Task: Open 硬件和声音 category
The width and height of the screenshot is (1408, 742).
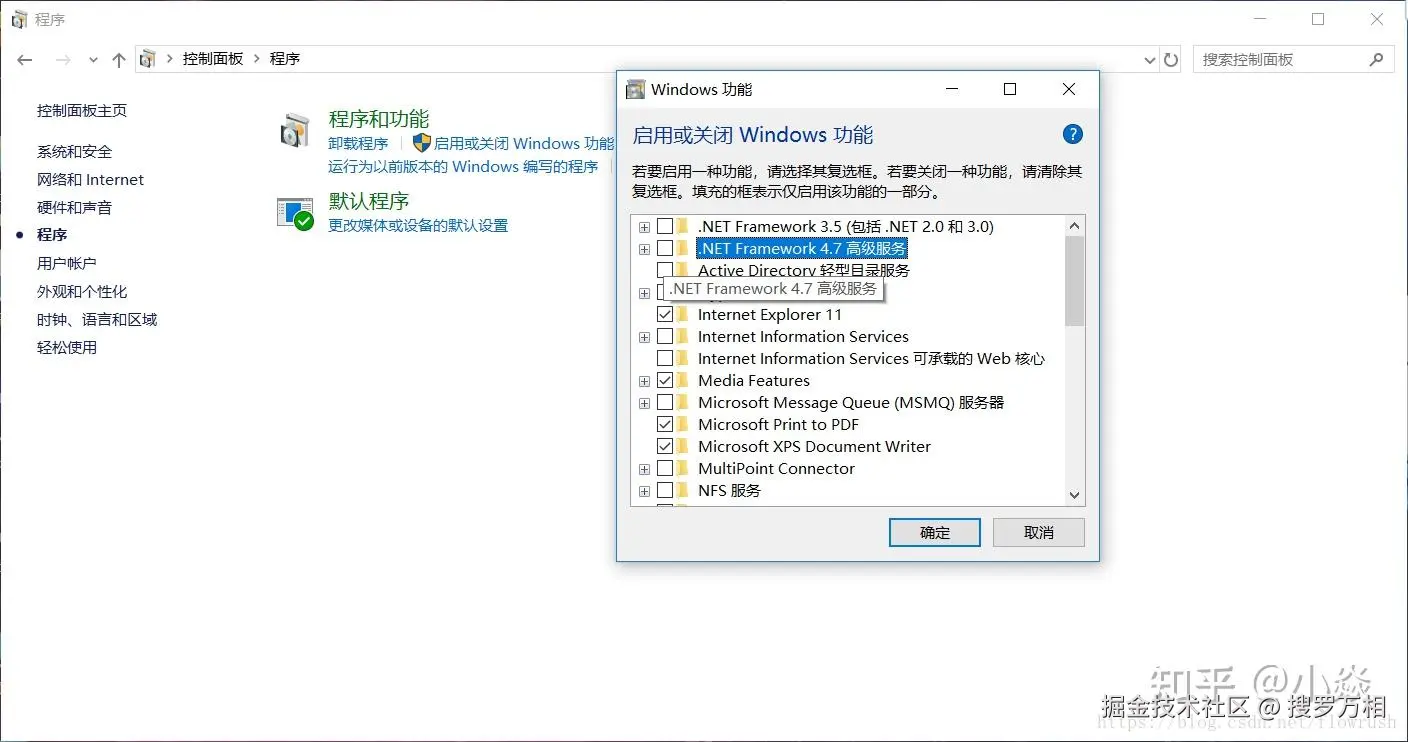Action: (x=75, y=208)
